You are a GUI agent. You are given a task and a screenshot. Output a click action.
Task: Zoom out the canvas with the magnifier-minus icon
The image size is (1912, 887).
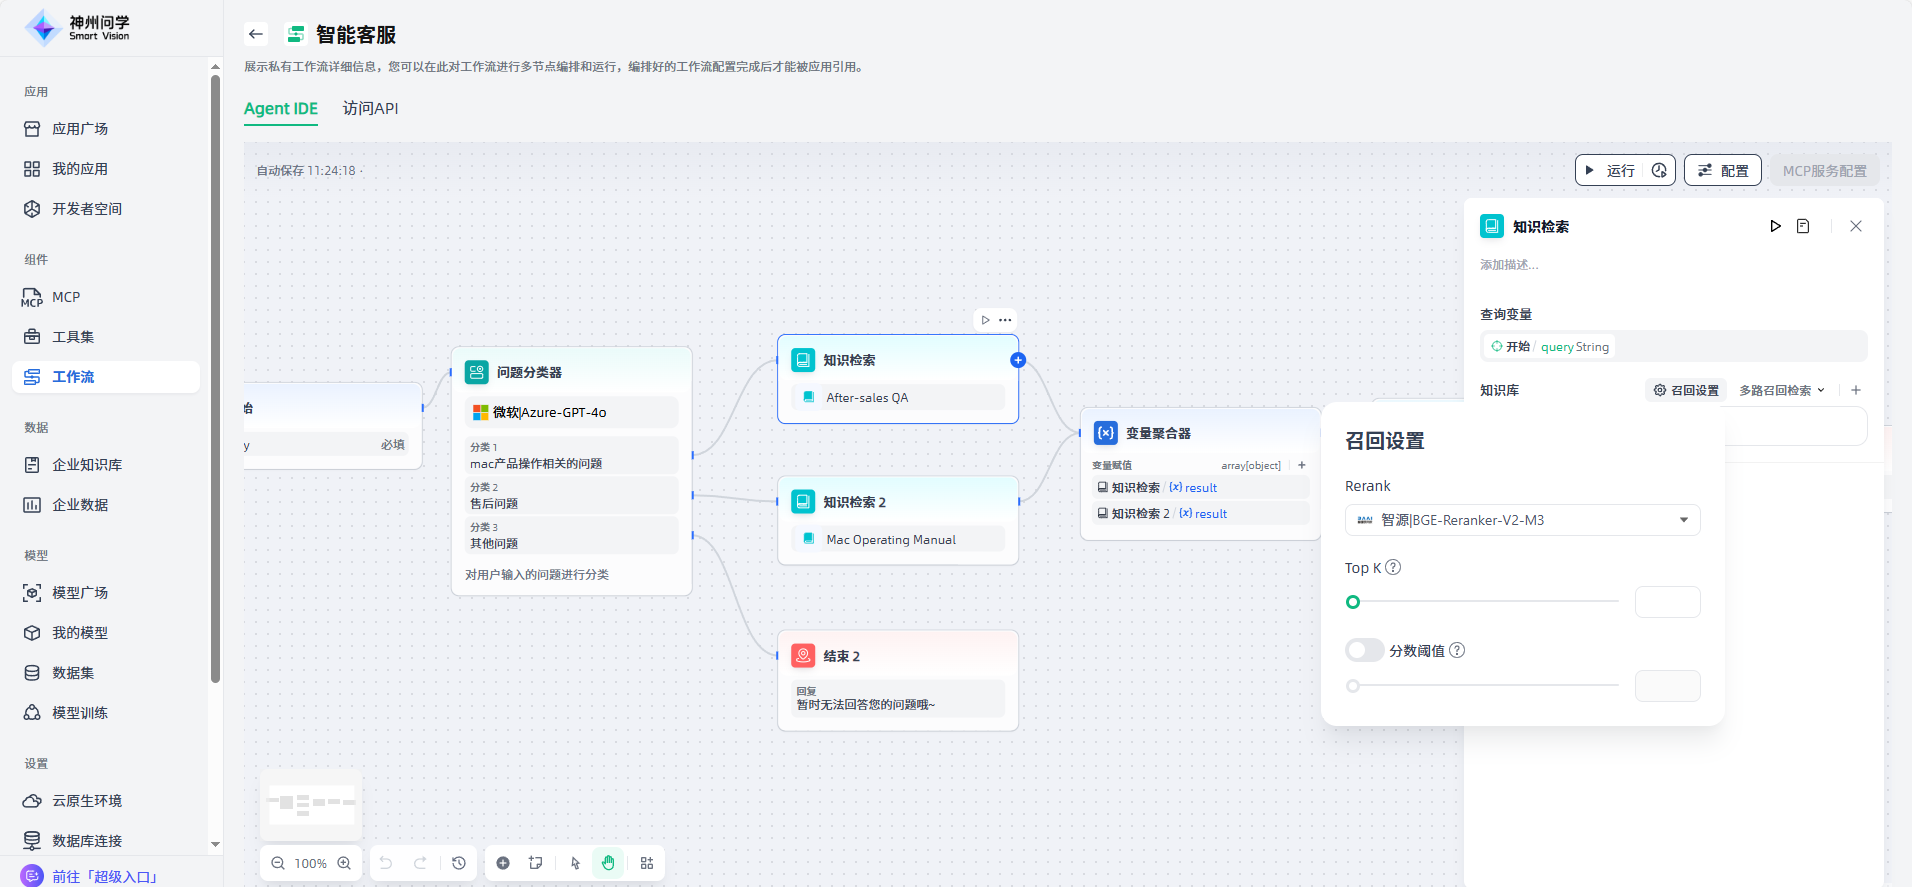[278, 863]
